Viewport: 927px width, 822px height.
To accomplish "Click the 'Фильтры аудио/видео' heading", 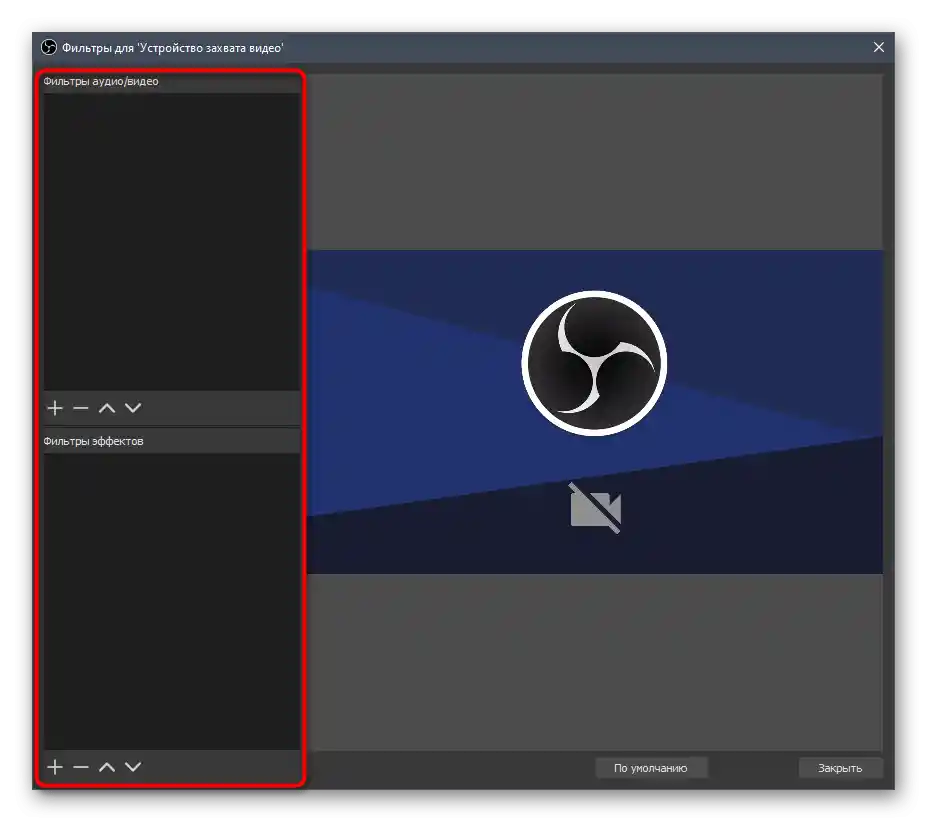I will 101,82.
